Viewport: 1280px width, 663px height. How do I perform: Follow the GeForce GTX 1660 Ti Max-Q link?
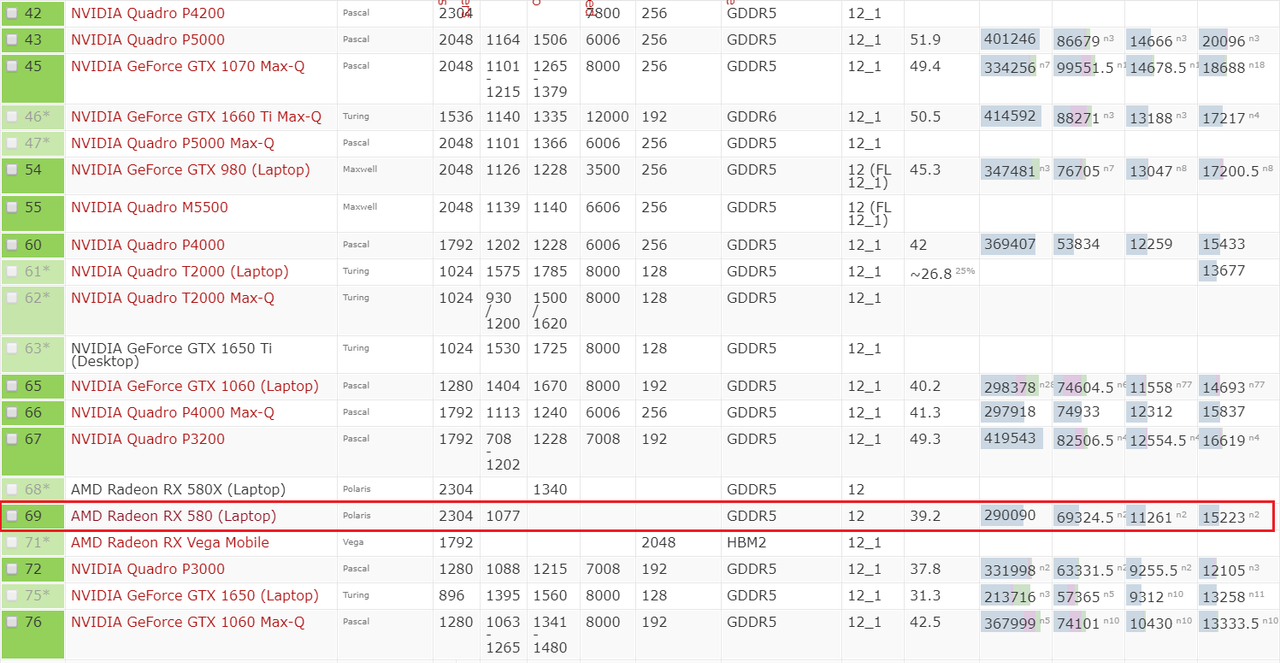tap(196, 117)
